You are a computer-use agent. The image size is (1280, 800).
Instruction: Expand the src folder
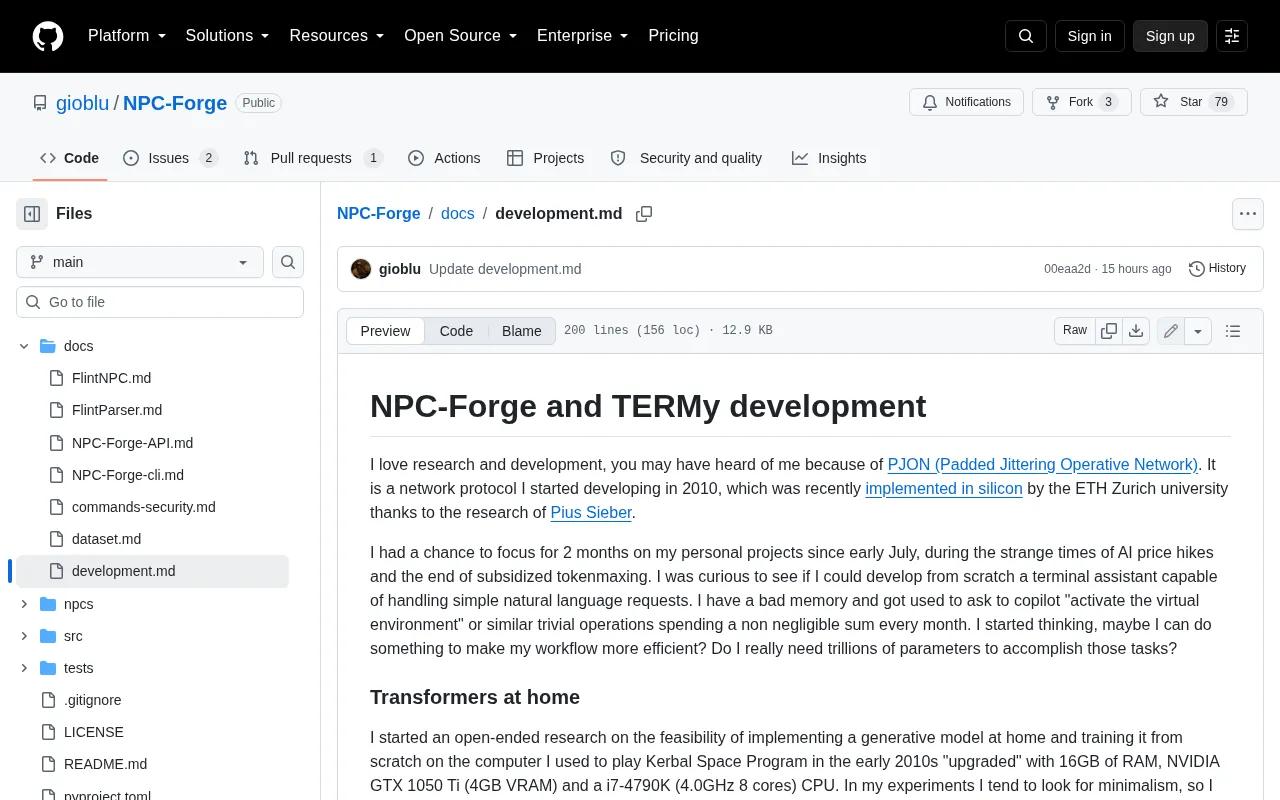24,636
